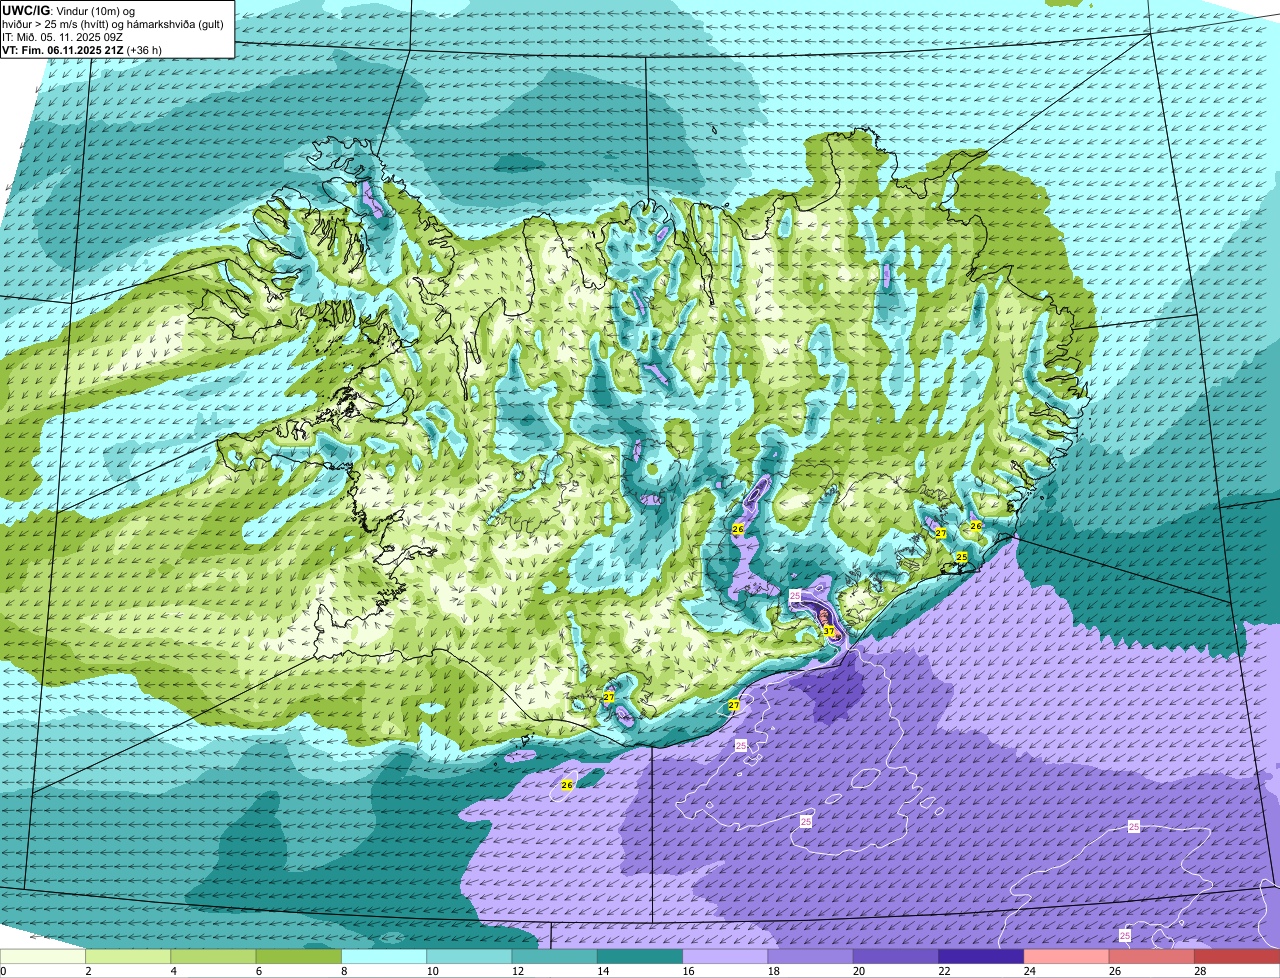Screen dimensions: 1280x978
Task: Pick the 18–20 m/s medium purple legend swatch
Action: pos(811,956)
